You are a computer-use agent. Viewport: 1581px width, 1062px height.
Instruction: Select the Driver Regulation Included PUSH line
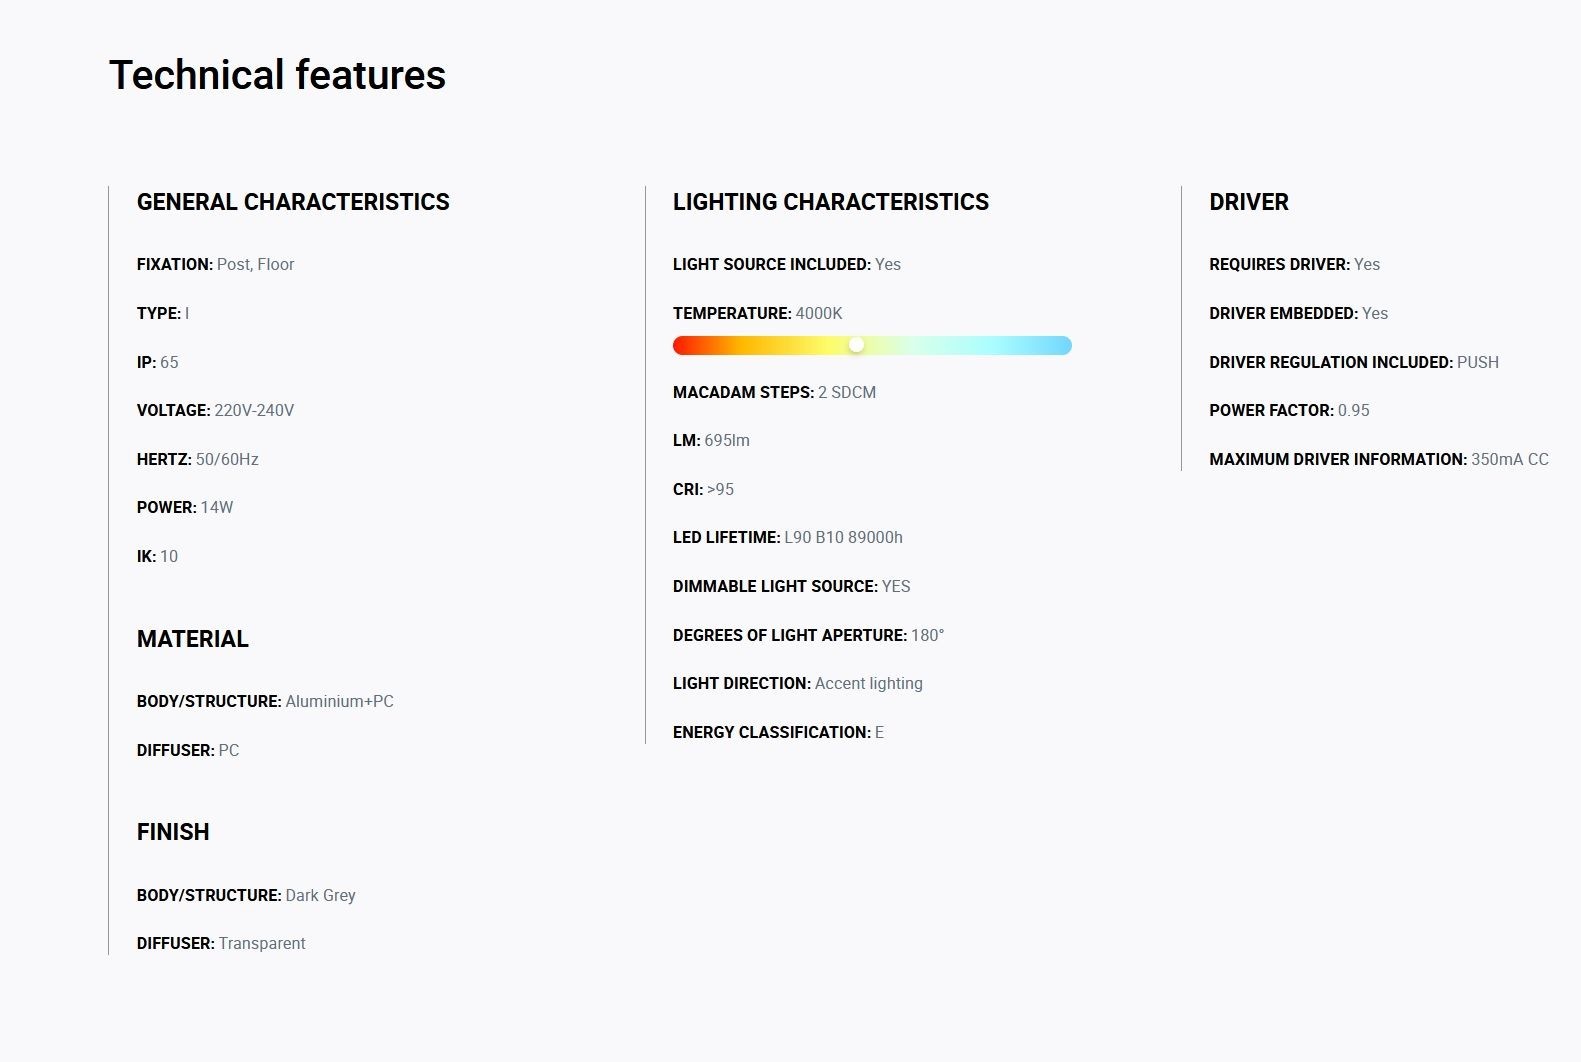coord(1354,362)
